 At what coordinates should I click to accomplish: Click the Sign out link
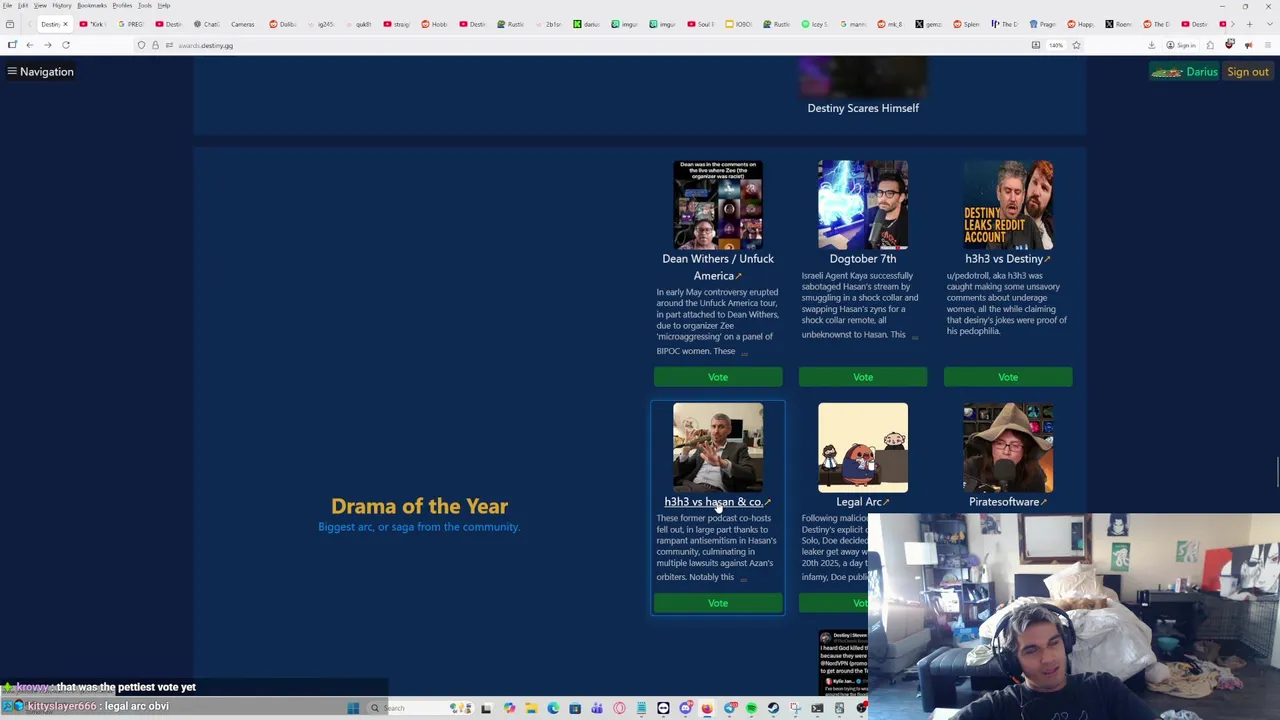(x=1248, y=72)
